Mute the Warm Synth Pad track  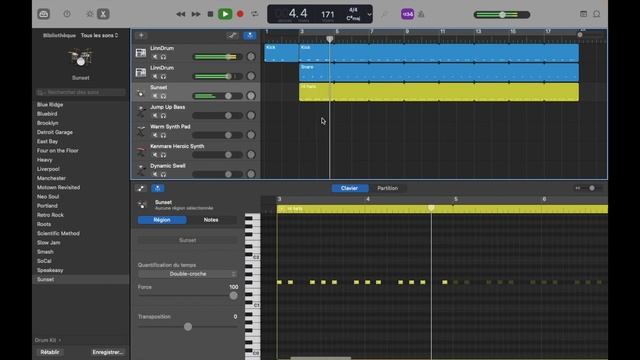pyautogui.click(x=155, y=135)
